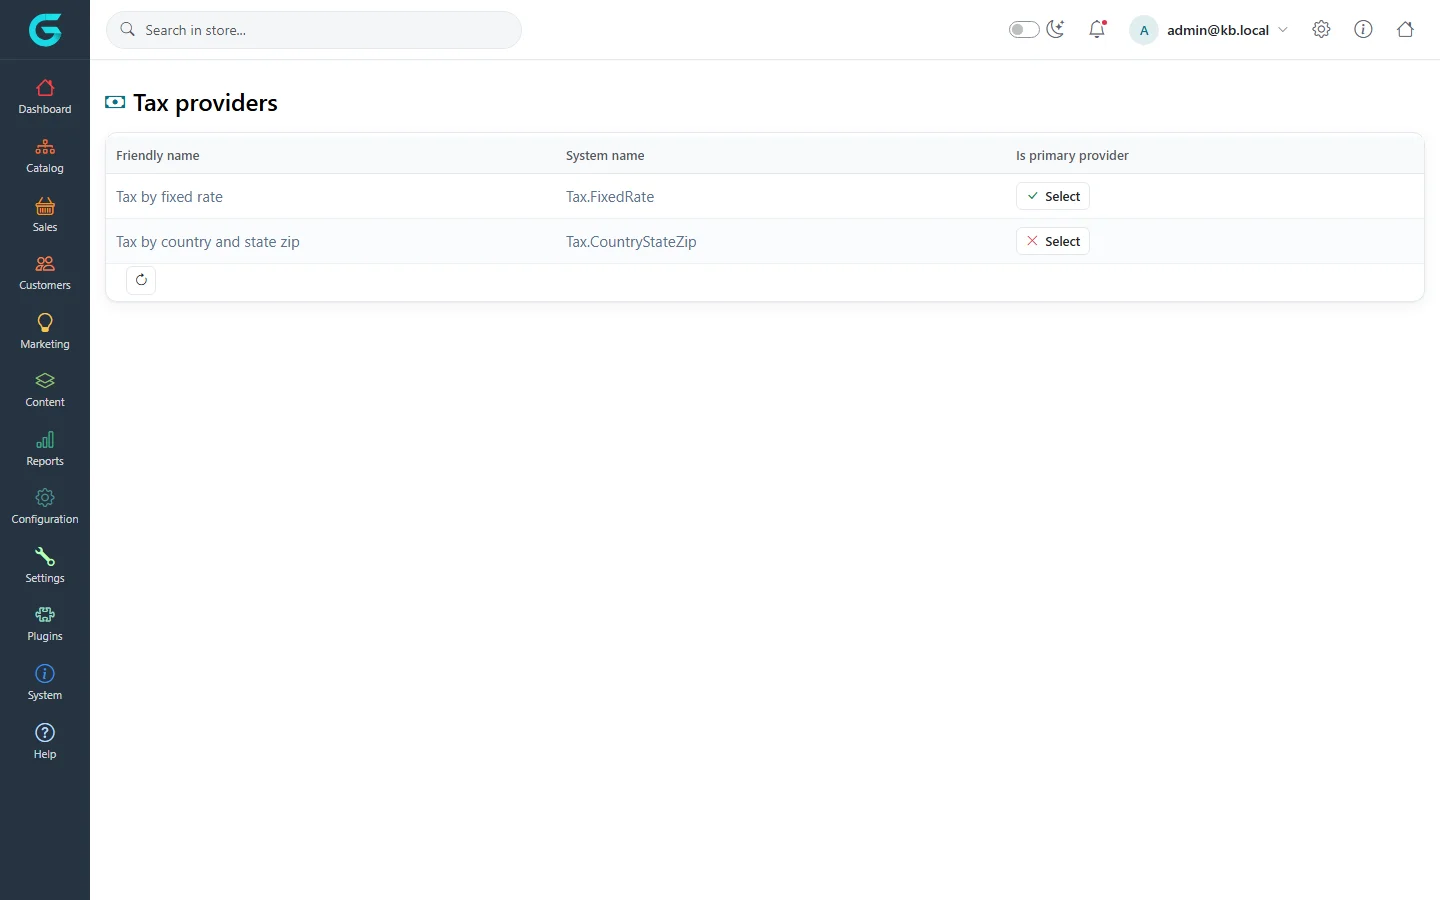Toggle the dark mode switch
1440x900 pixels.
click(x=1024, y=30)
